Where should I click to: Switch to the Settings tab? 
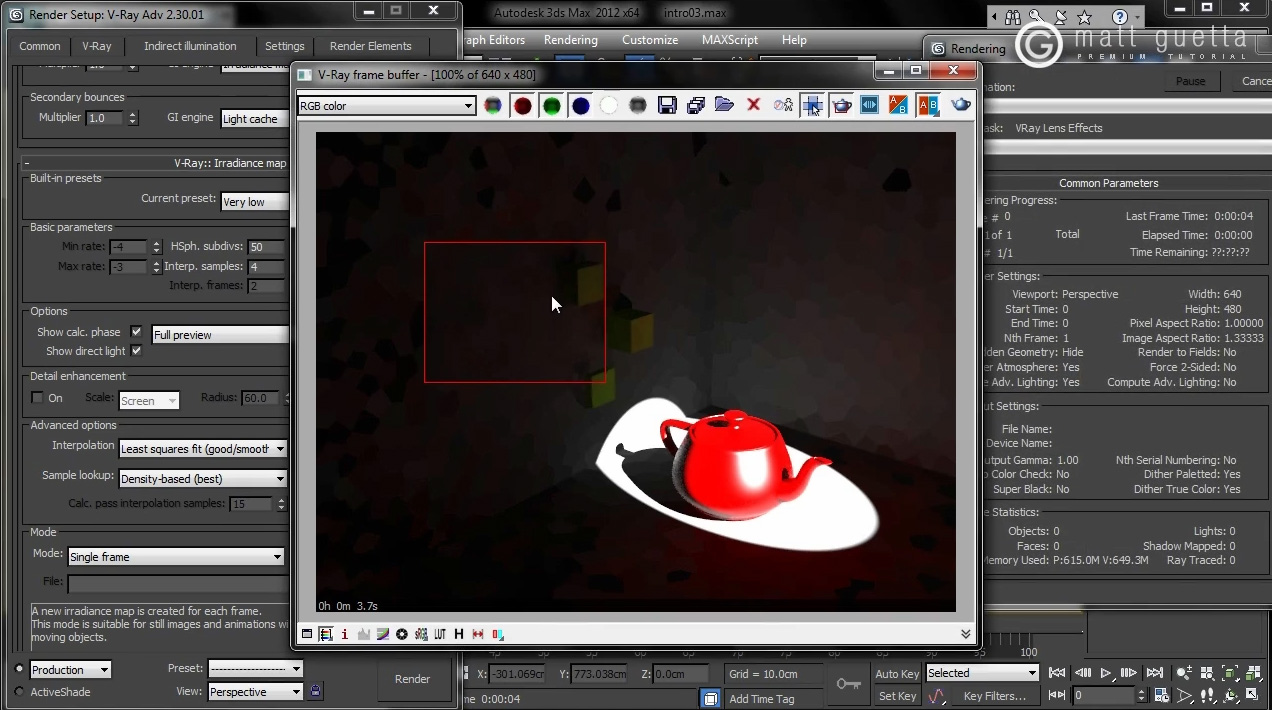pyautogui.click(x=285, y=46)
